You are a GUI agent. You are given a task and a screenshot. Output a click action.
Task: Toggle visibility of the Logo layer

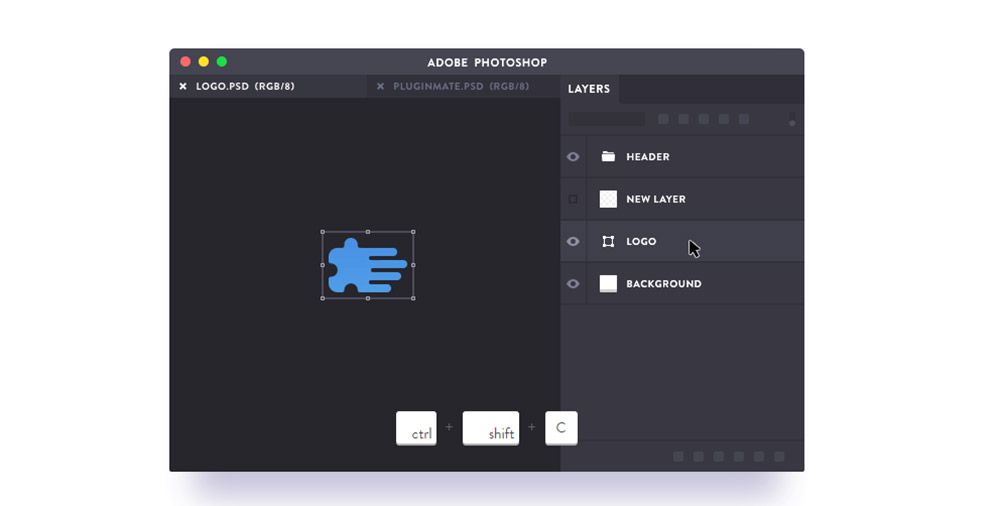coord(573,242)
